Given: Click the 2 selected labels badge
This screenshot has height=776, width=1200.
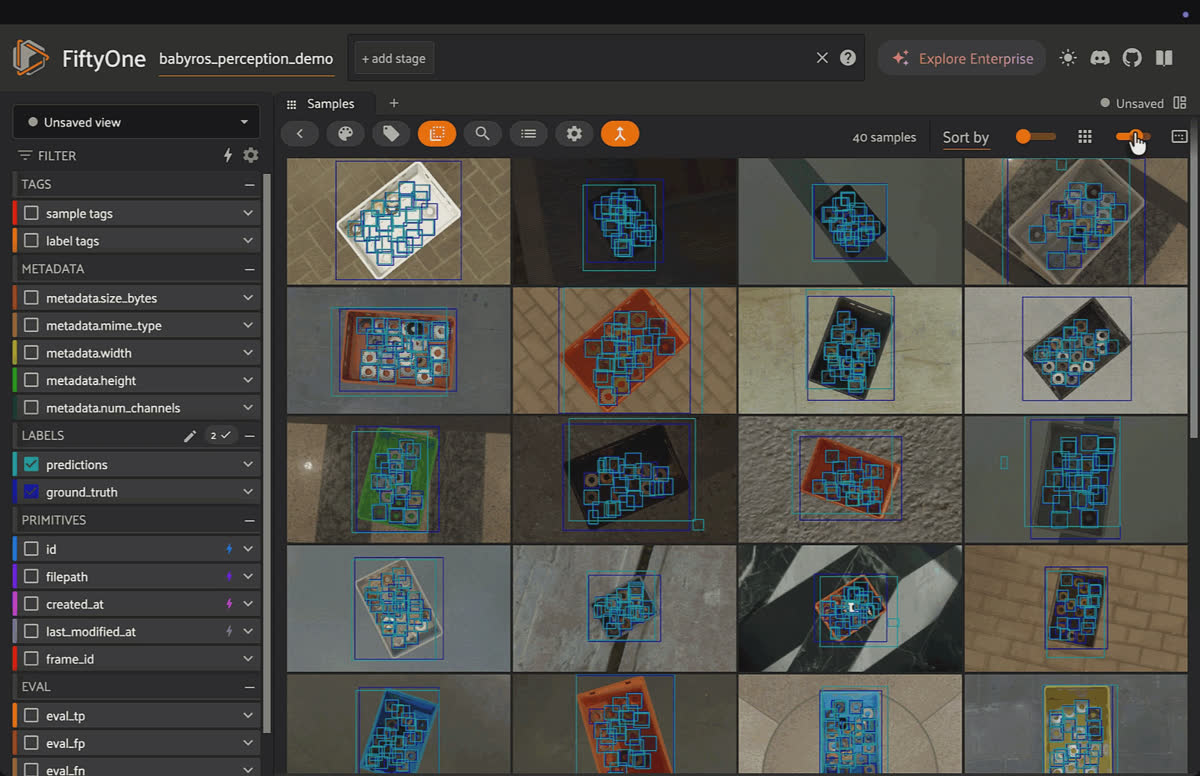Looking at the screenshot, I should (219, 436).
